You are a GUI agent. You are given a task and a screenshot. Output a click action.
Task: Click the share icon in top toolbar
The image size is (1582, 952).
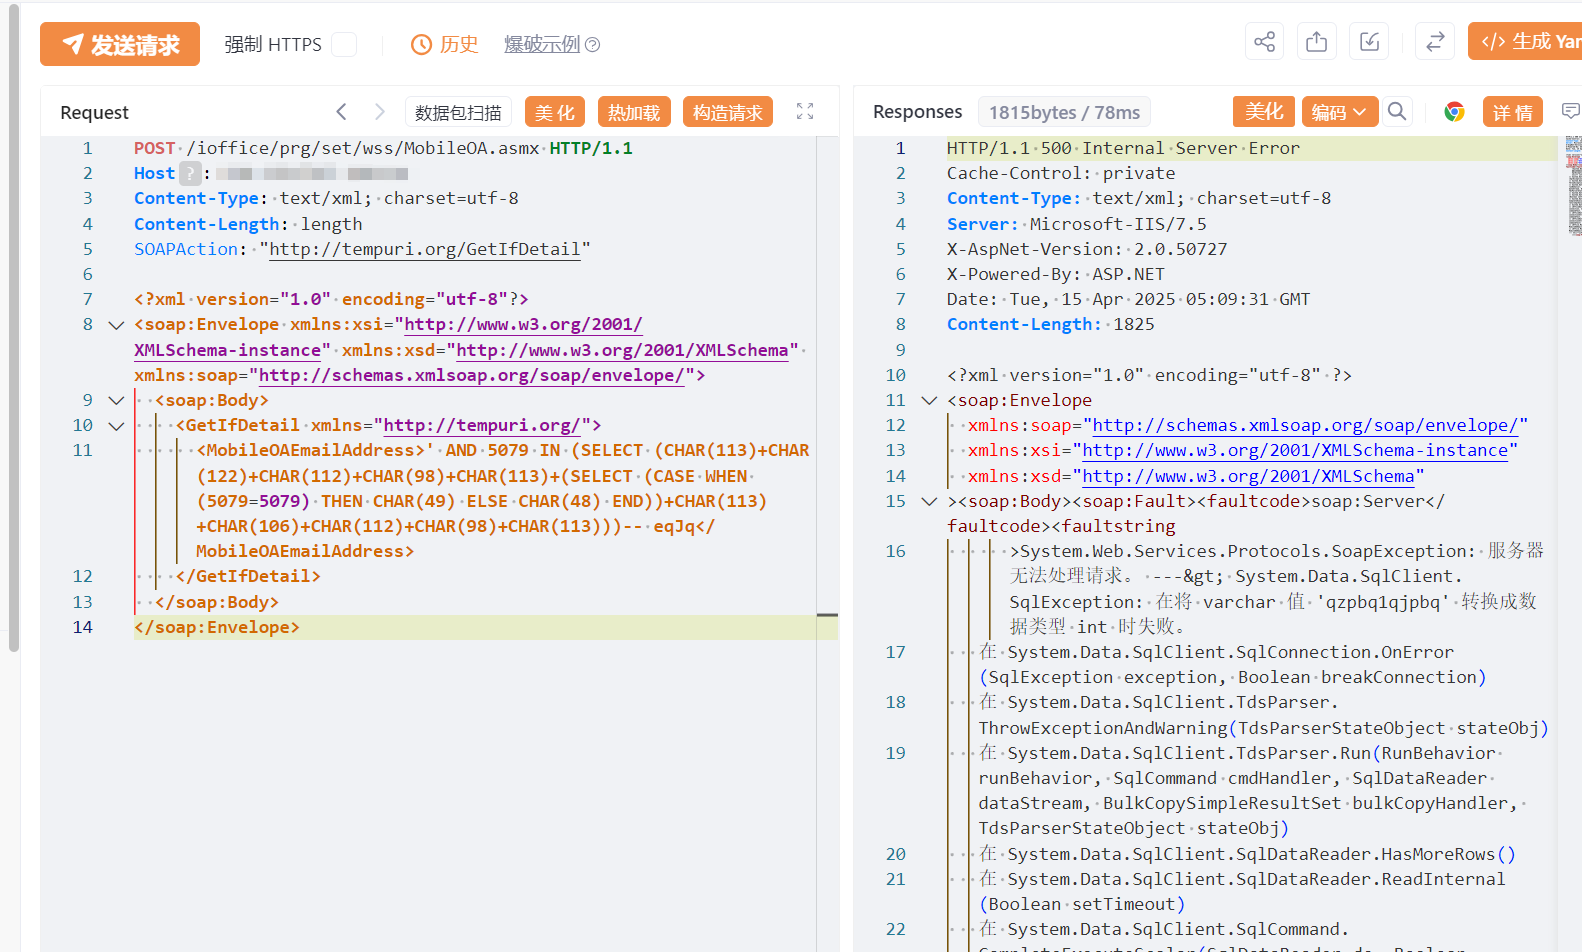pyautogui.click(x=1265, y=42)
